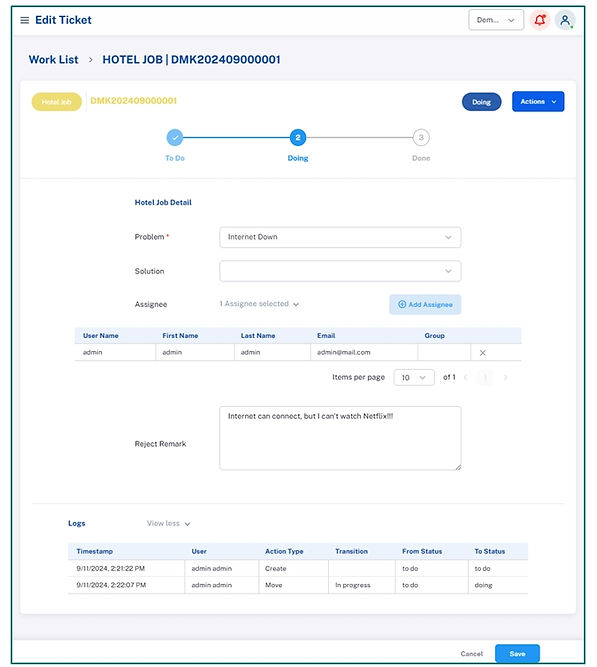This screenshot has height=667, width=597.
Task: Open the empty Solution dropdown
Action: tap(340, 271)
